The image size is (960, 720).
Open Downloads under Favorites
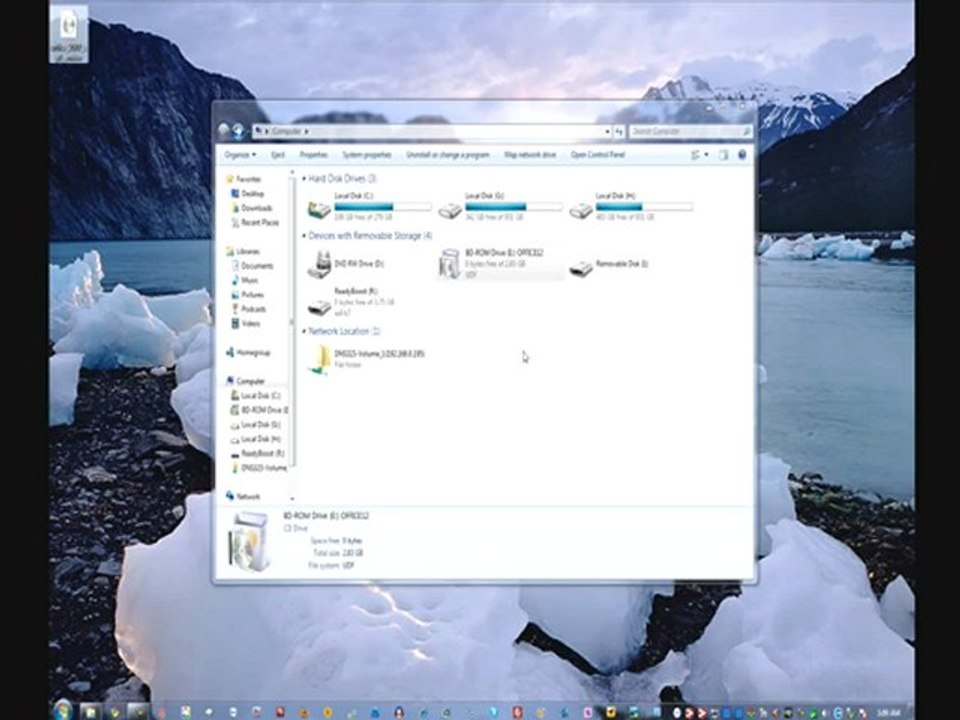pos(252,208)
